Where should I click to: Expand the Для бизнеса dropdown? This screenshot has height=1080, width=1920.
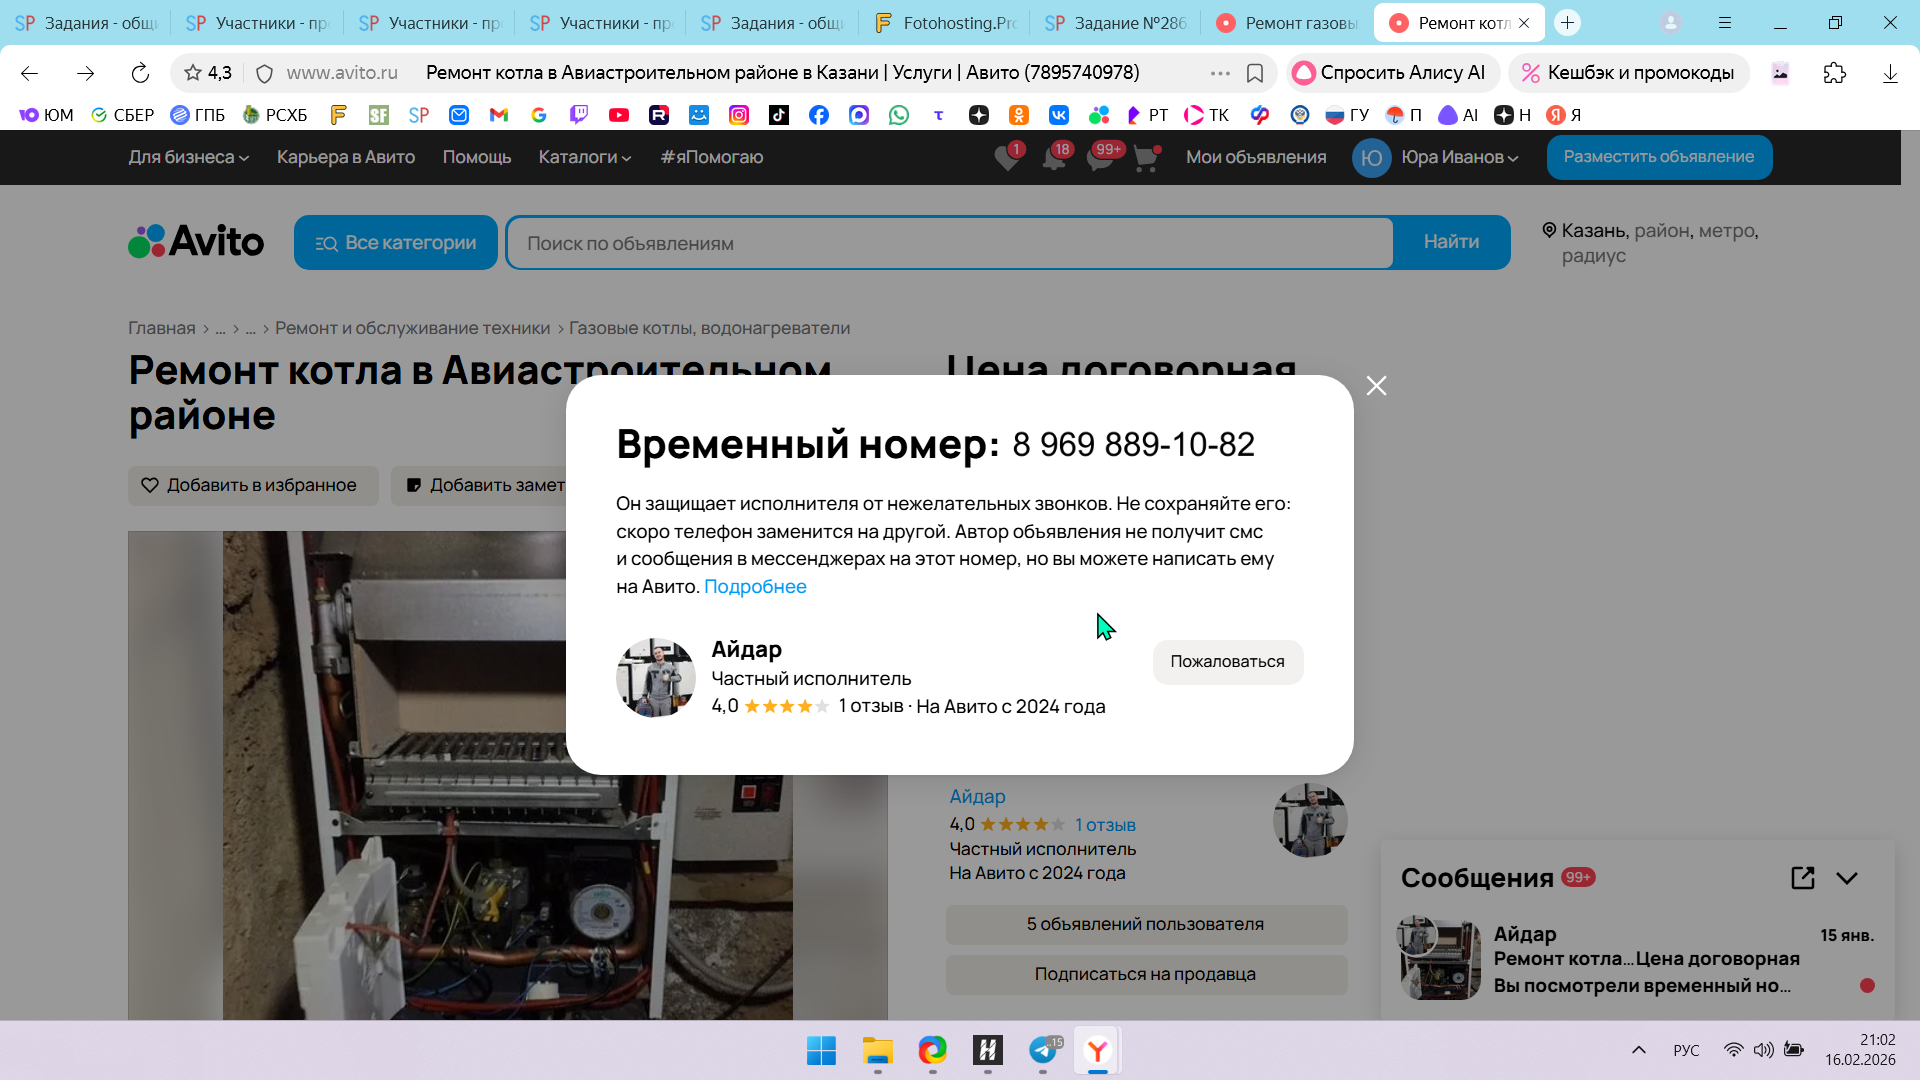pos(188,157)
